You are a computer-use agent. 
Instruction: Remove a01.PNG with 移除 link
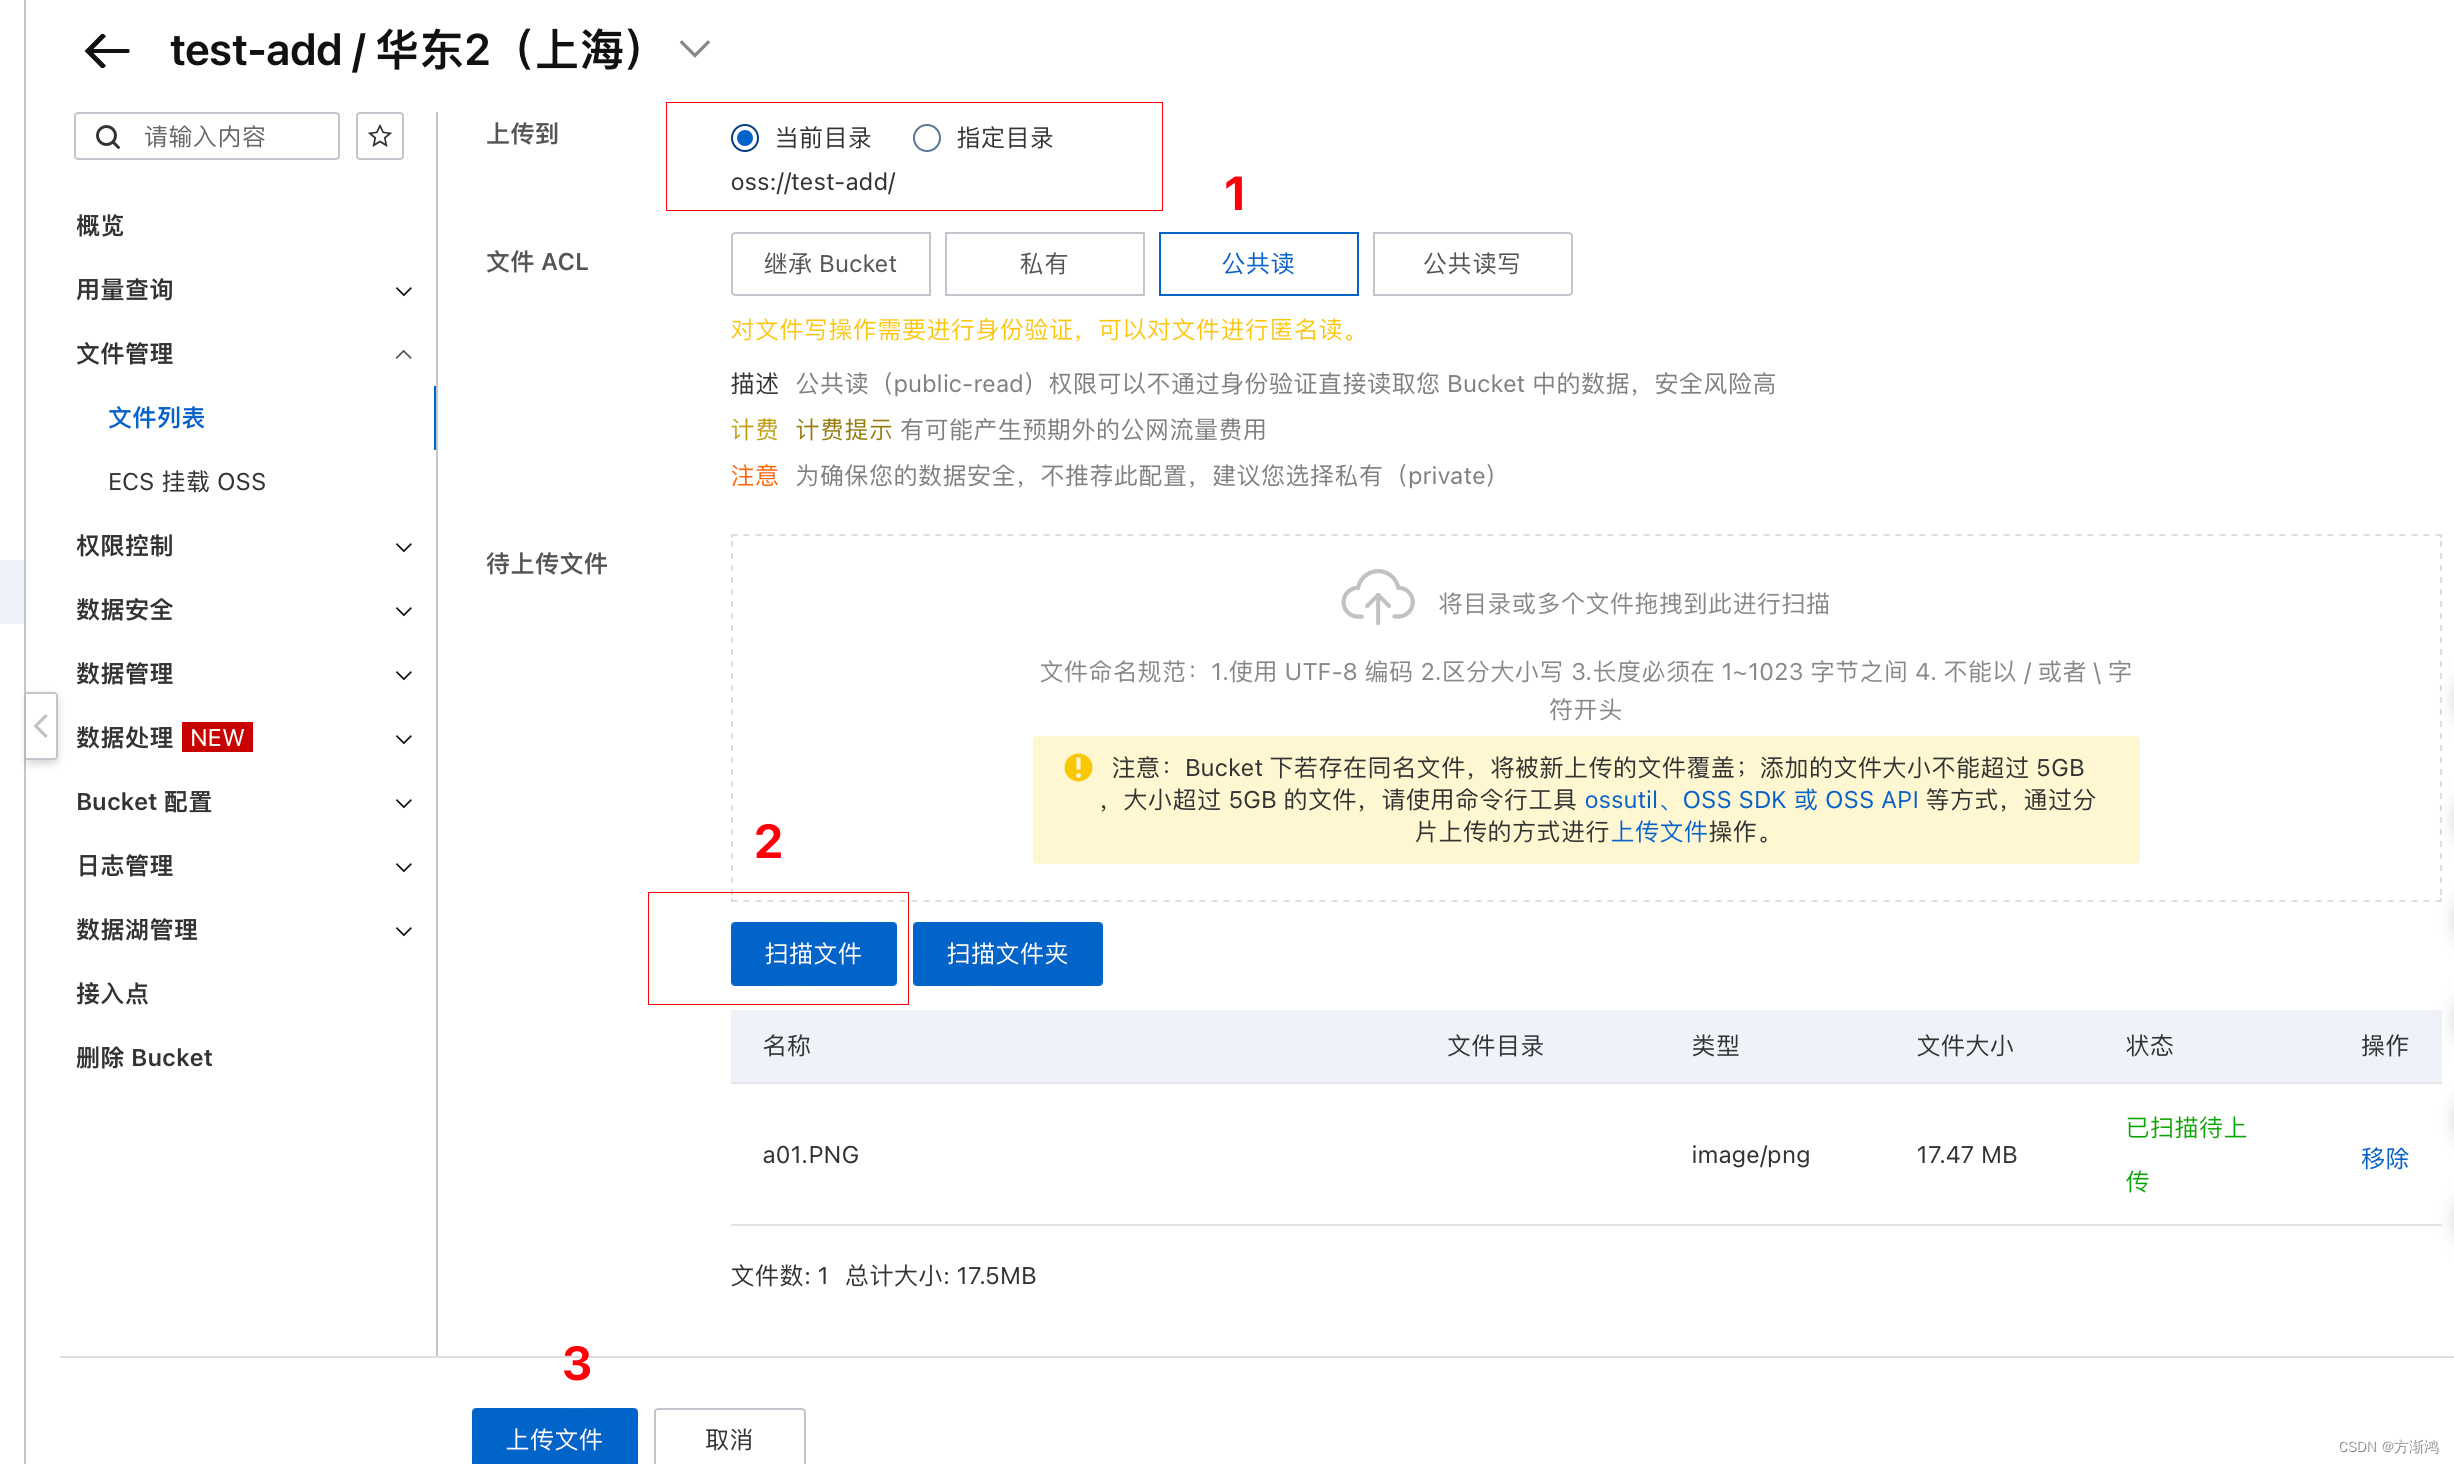pos(2384,1158)
